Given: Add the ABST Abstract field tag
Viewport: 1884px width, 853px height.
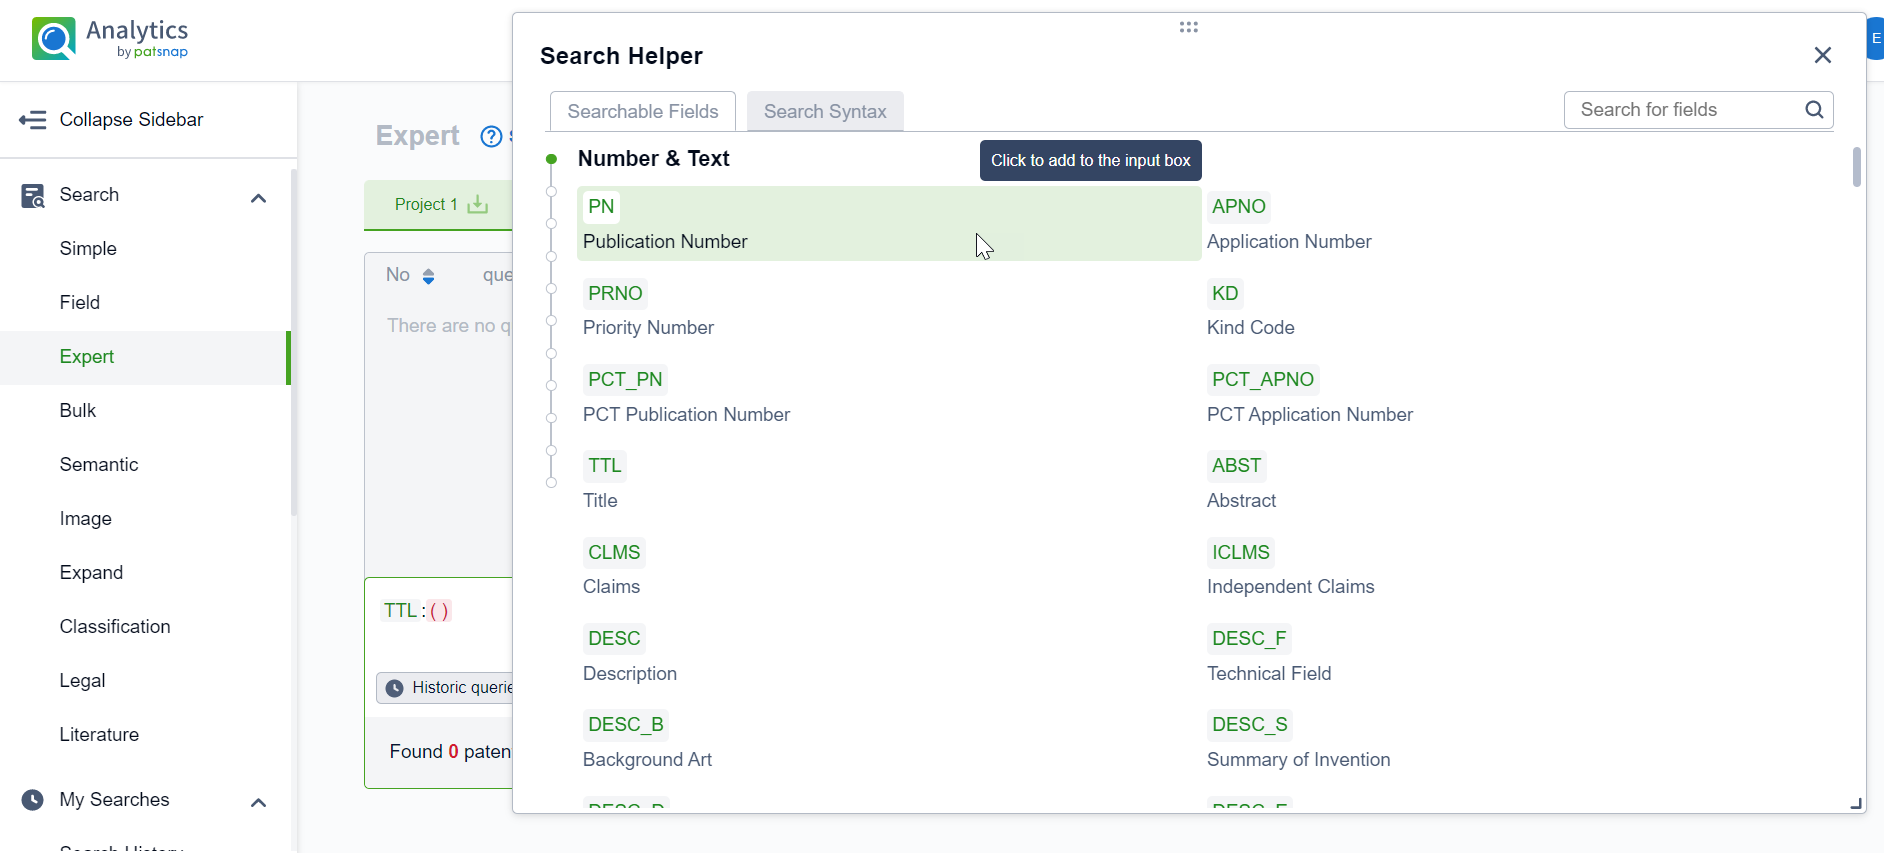Looking at the screenshot, I should tap(1236, 466).
